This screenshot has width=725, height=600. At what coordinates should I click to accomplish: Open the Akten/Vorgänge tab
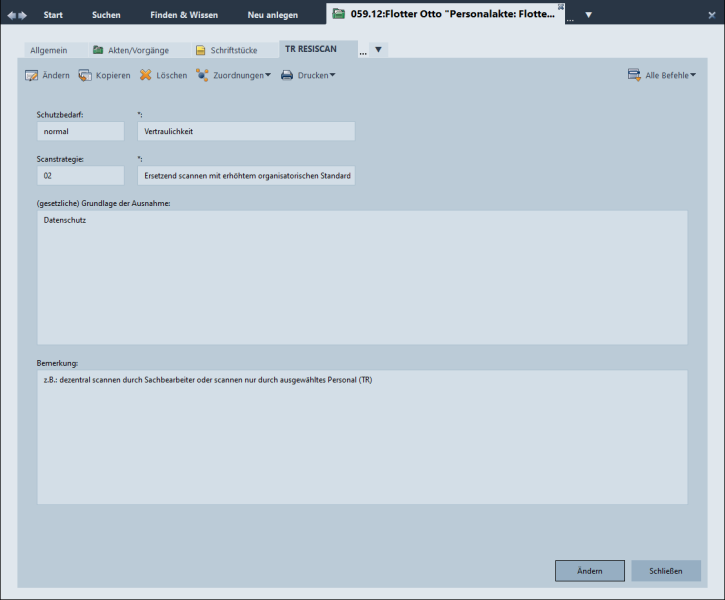tap(130, 50)
